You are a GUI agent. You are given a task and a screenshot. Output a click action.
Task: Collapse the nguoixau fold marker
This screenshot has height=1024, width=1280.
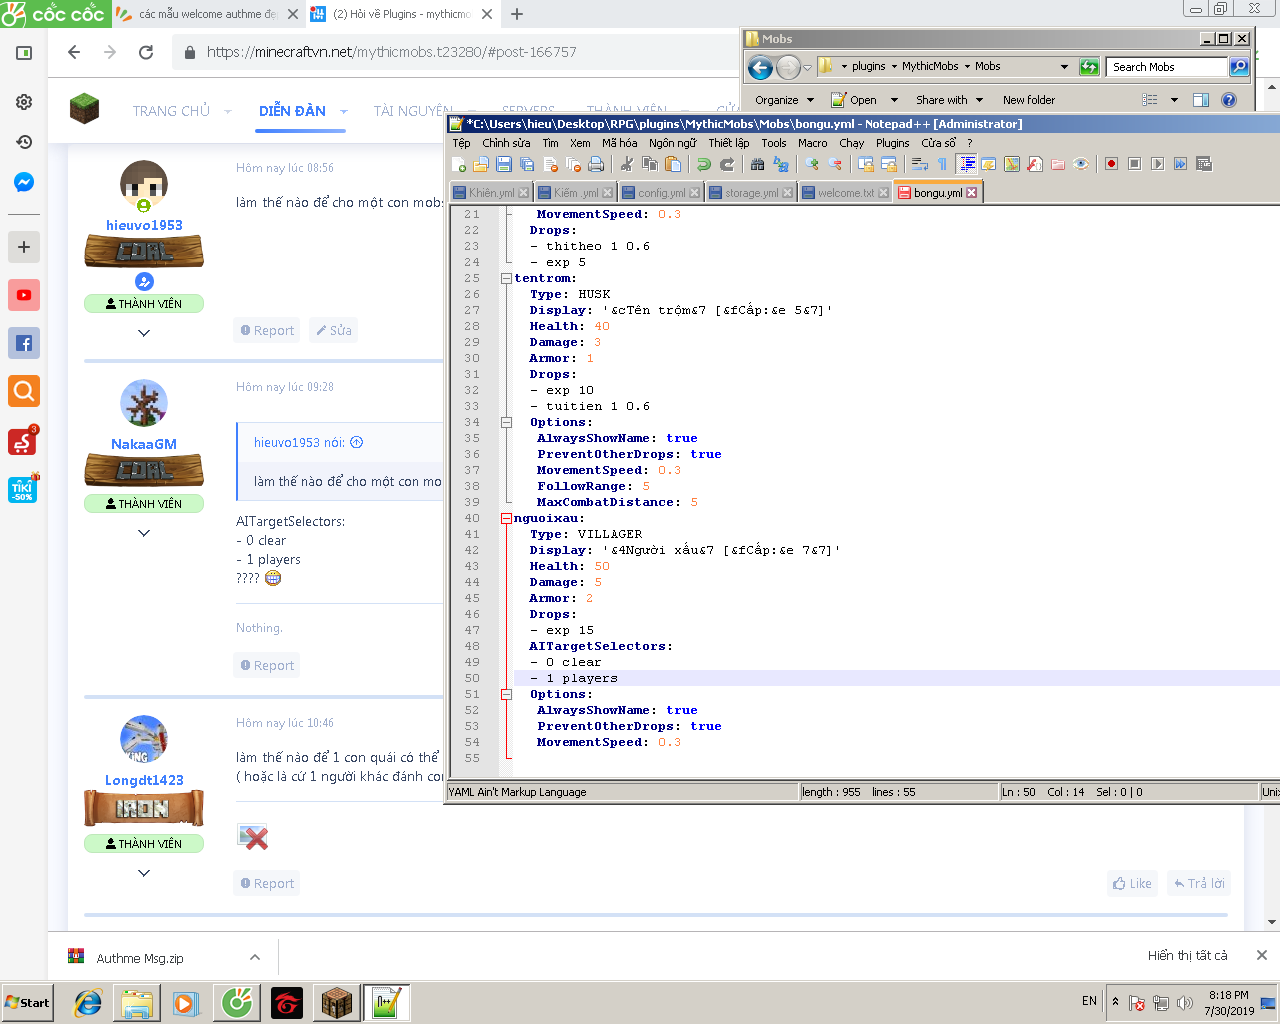[506, 519]
